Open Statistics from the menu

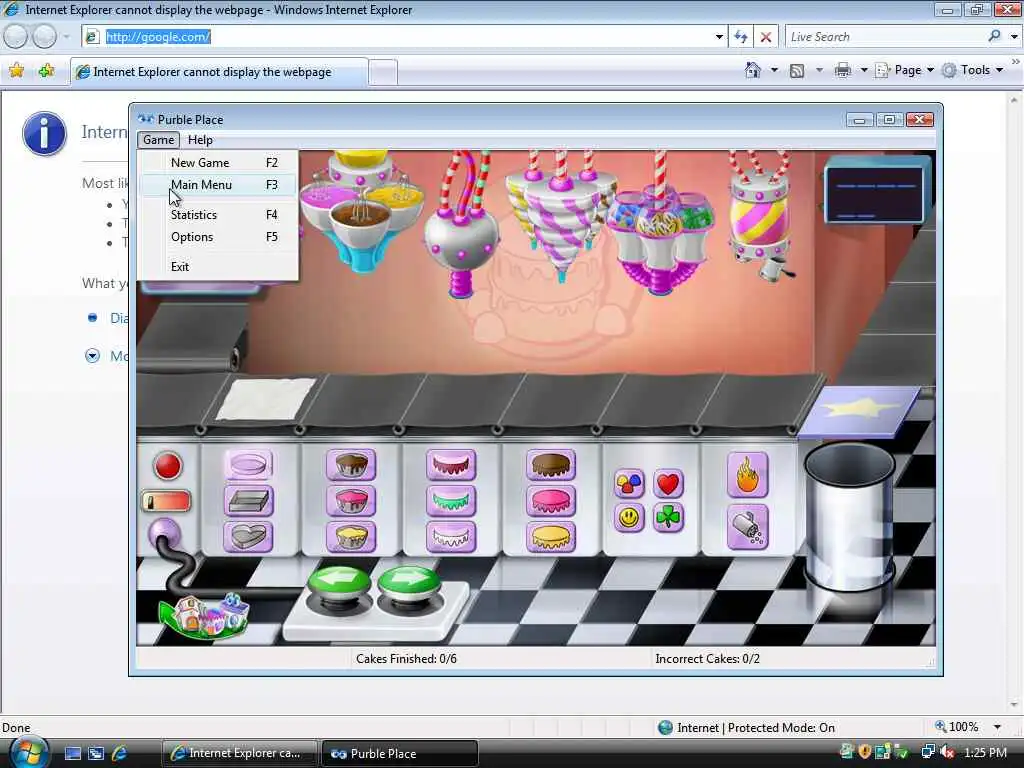click(x=219, y=215)
